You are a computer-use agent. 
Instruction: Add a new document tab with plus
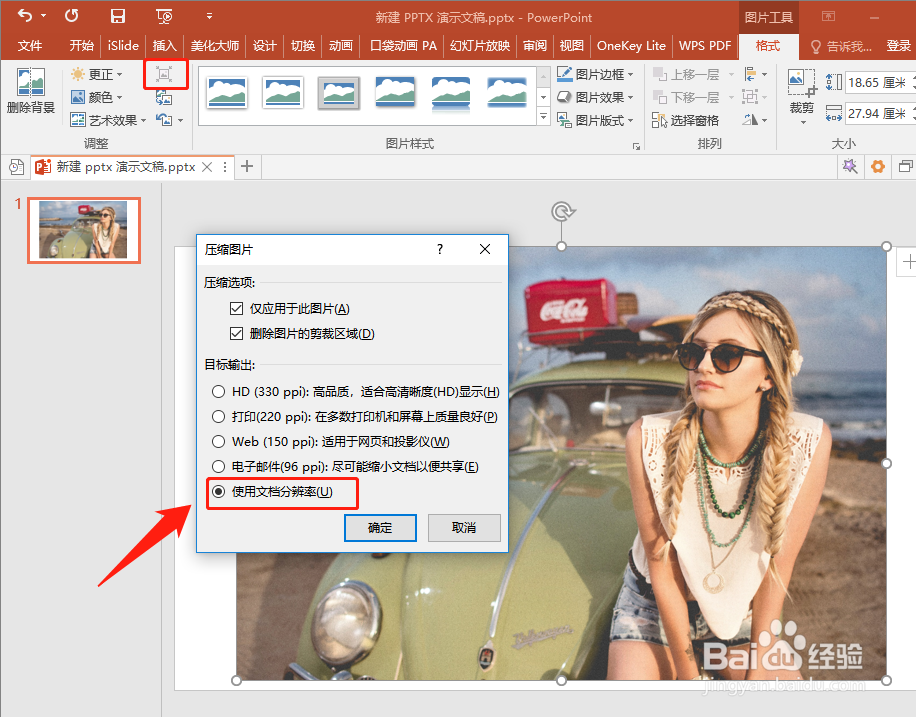pyautogui.click(x=247, y=167)
